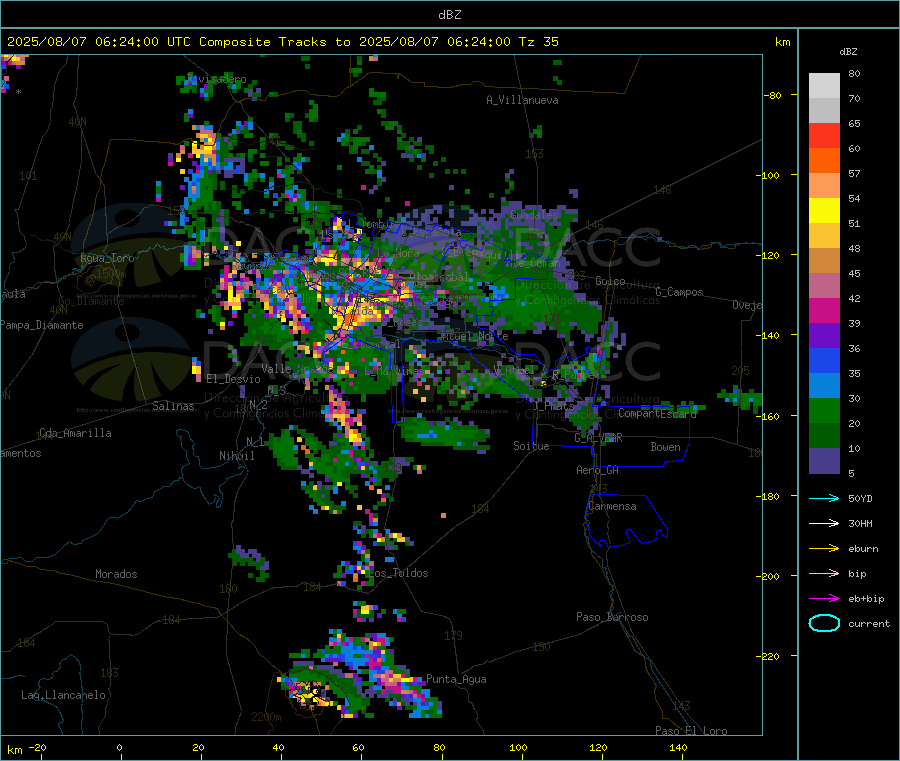Pick the mauve swatch between 45 and 42
Viewport: 900px width, 761px height.
coord(824,286)
